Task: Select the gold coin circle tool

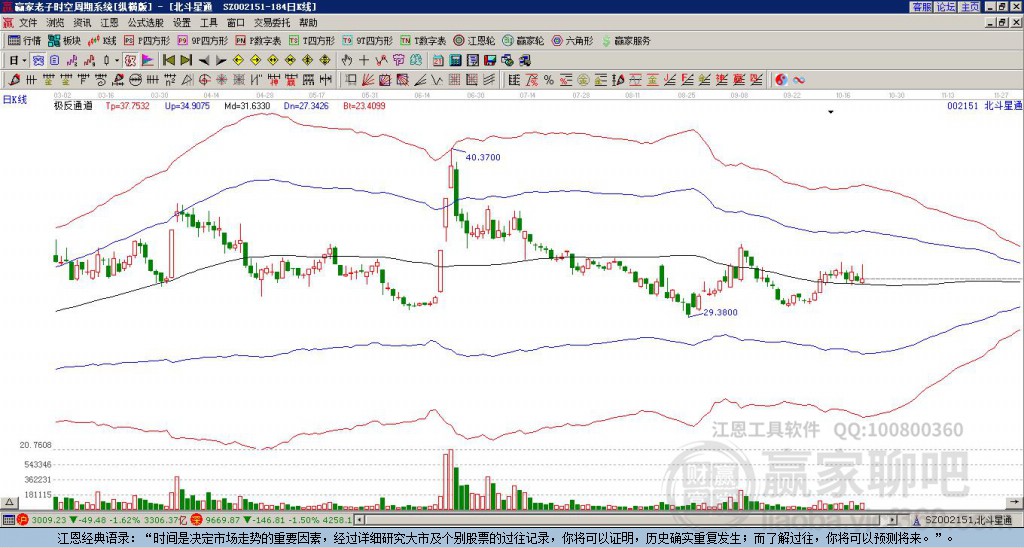Action: coord(583,80)
